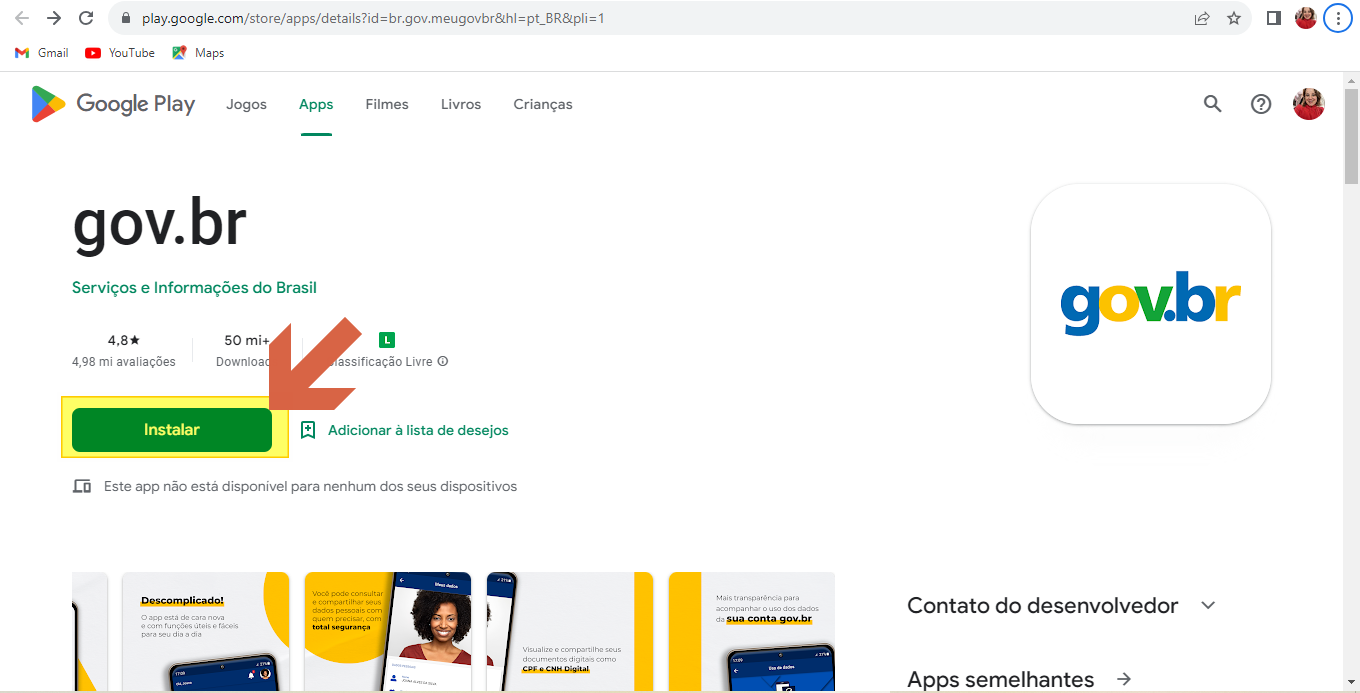Click the Google Play logo

tap(113, 104)
